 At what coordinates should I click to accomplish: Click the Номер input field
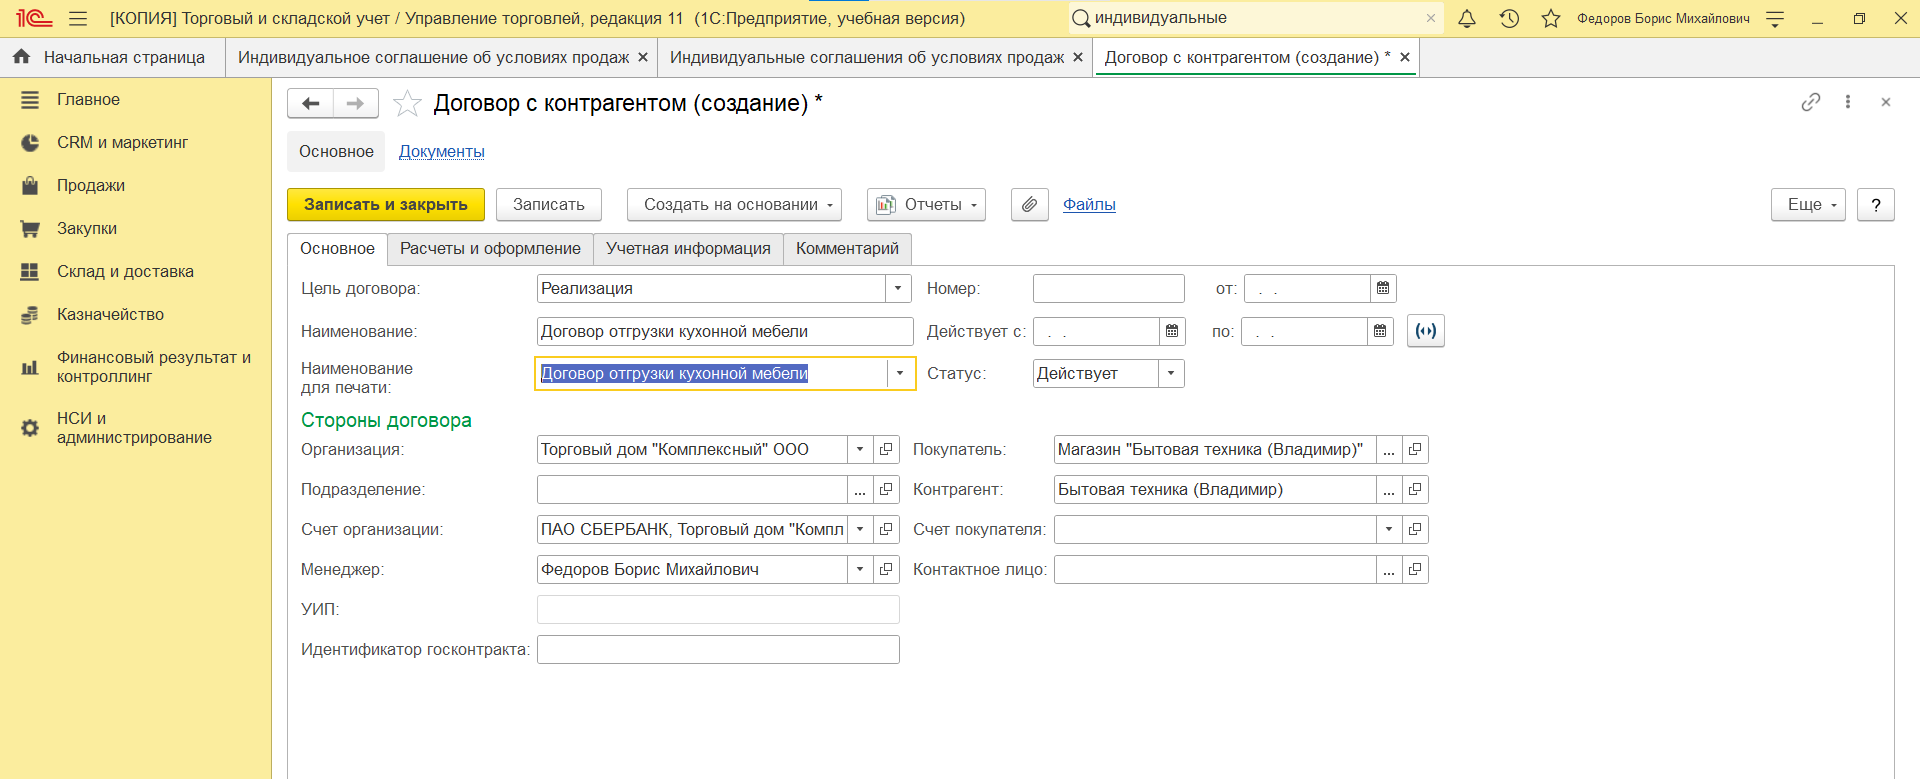tap(1108, 288)
